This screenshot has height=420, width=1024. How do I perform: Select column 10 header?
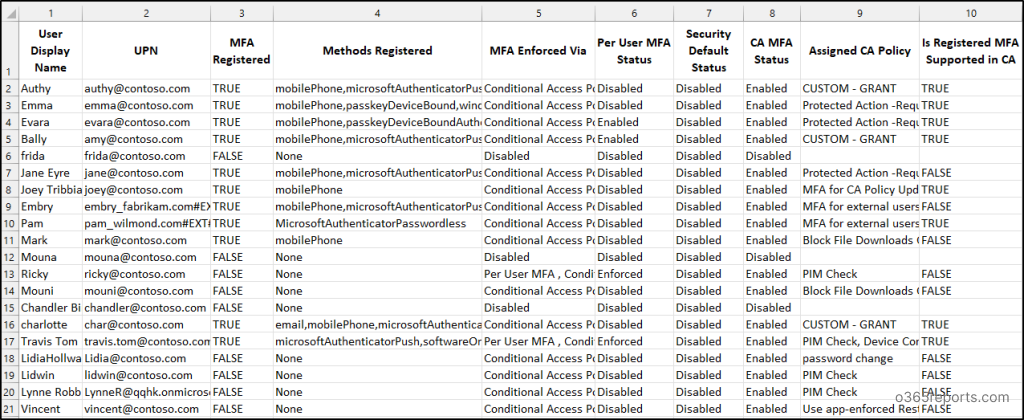tap(970, 12)
